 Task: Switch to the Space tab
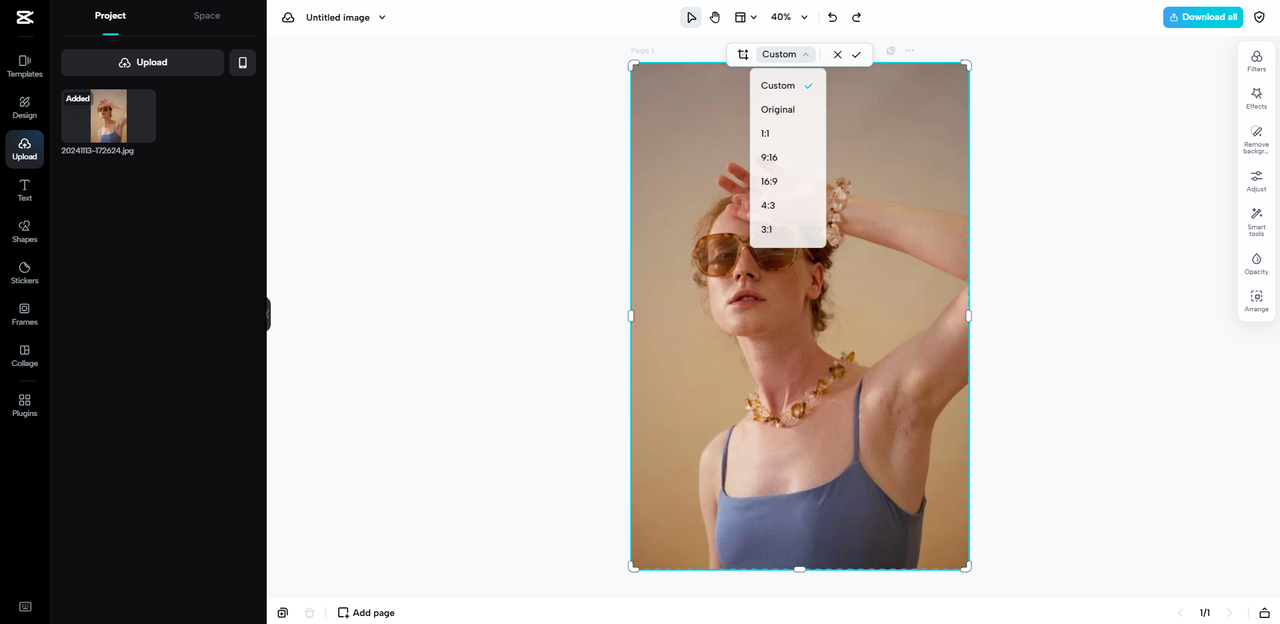(x=206, y=15)
